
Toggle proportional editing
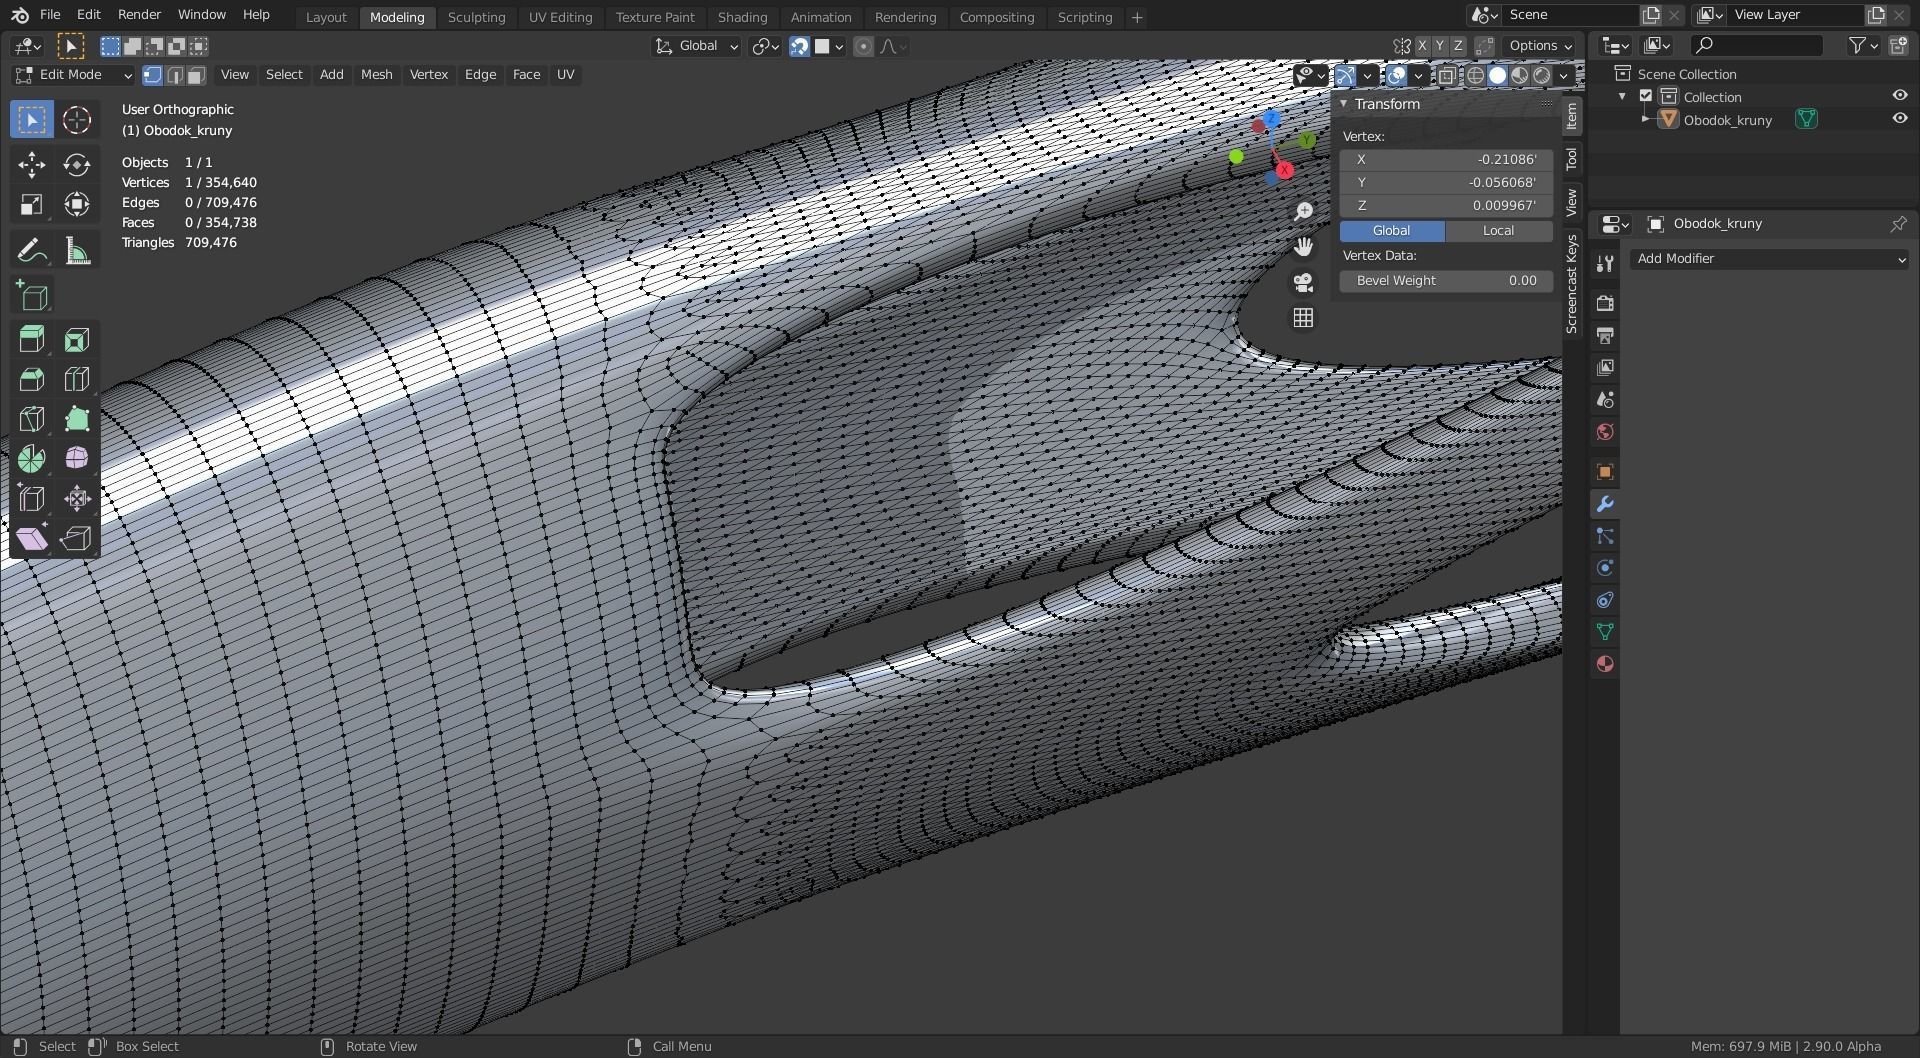[864, 46]
